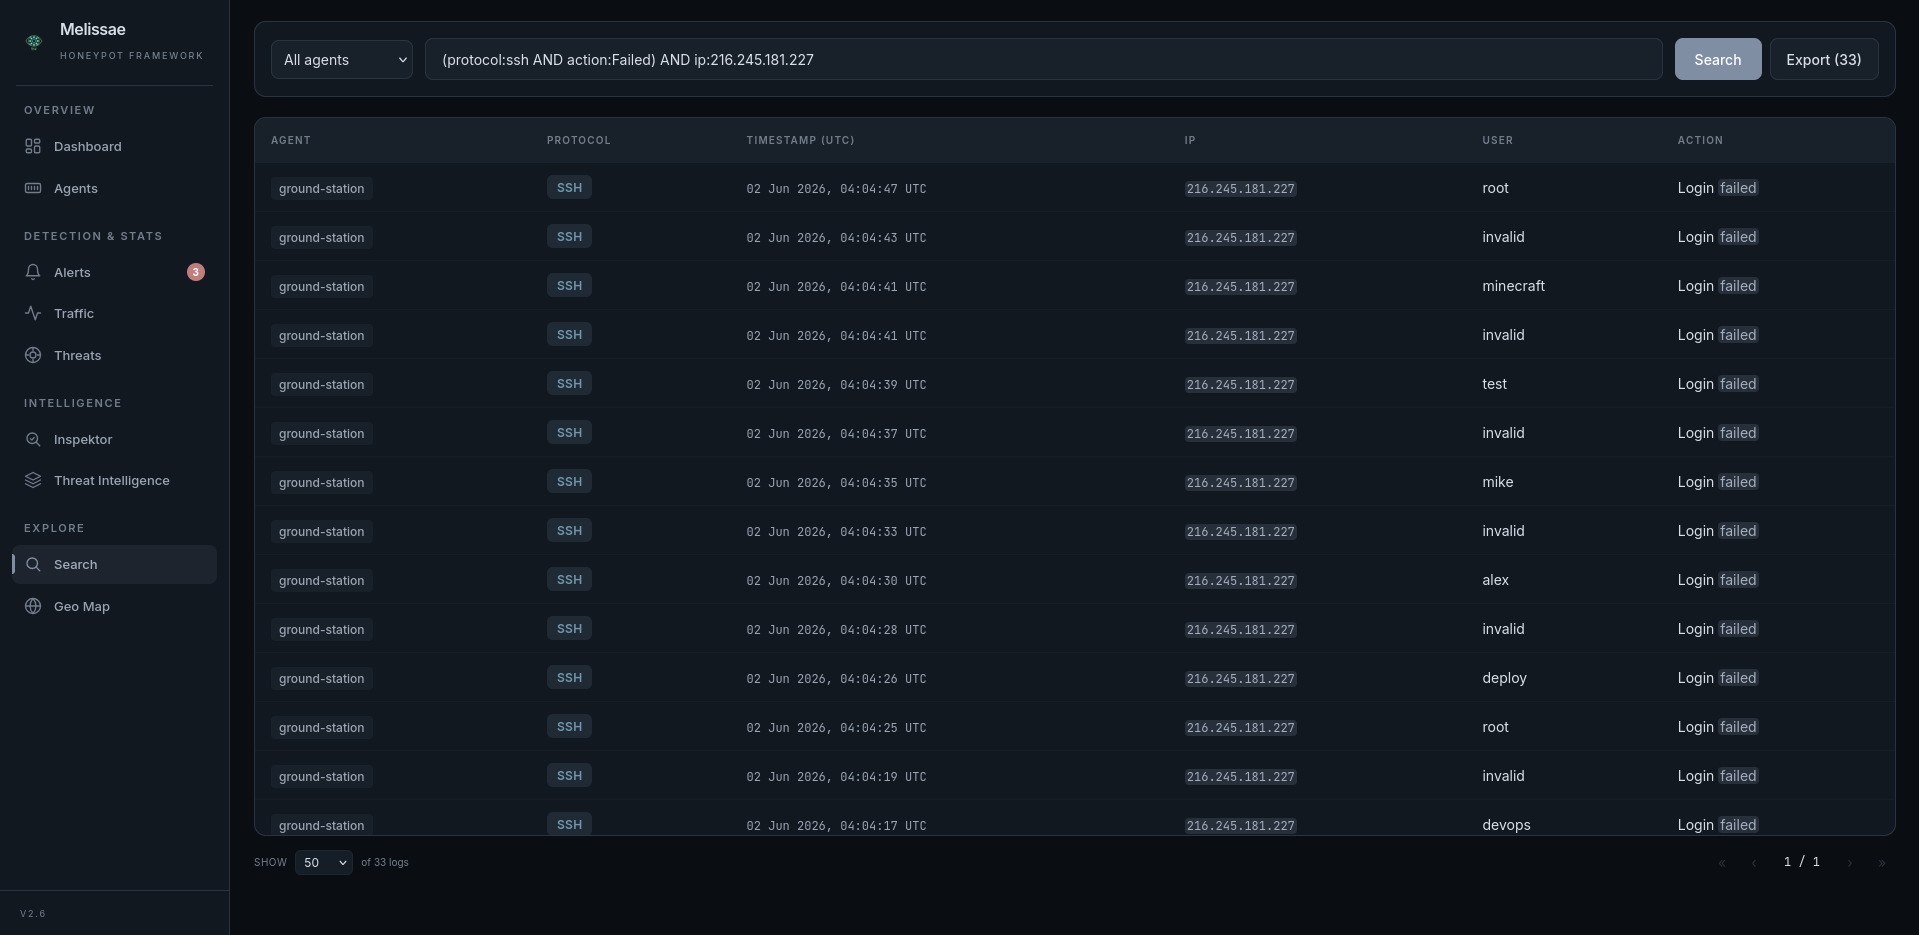The image size is (1919, 935).
Task: Open the Inspektor menu item
Action: 114,439
